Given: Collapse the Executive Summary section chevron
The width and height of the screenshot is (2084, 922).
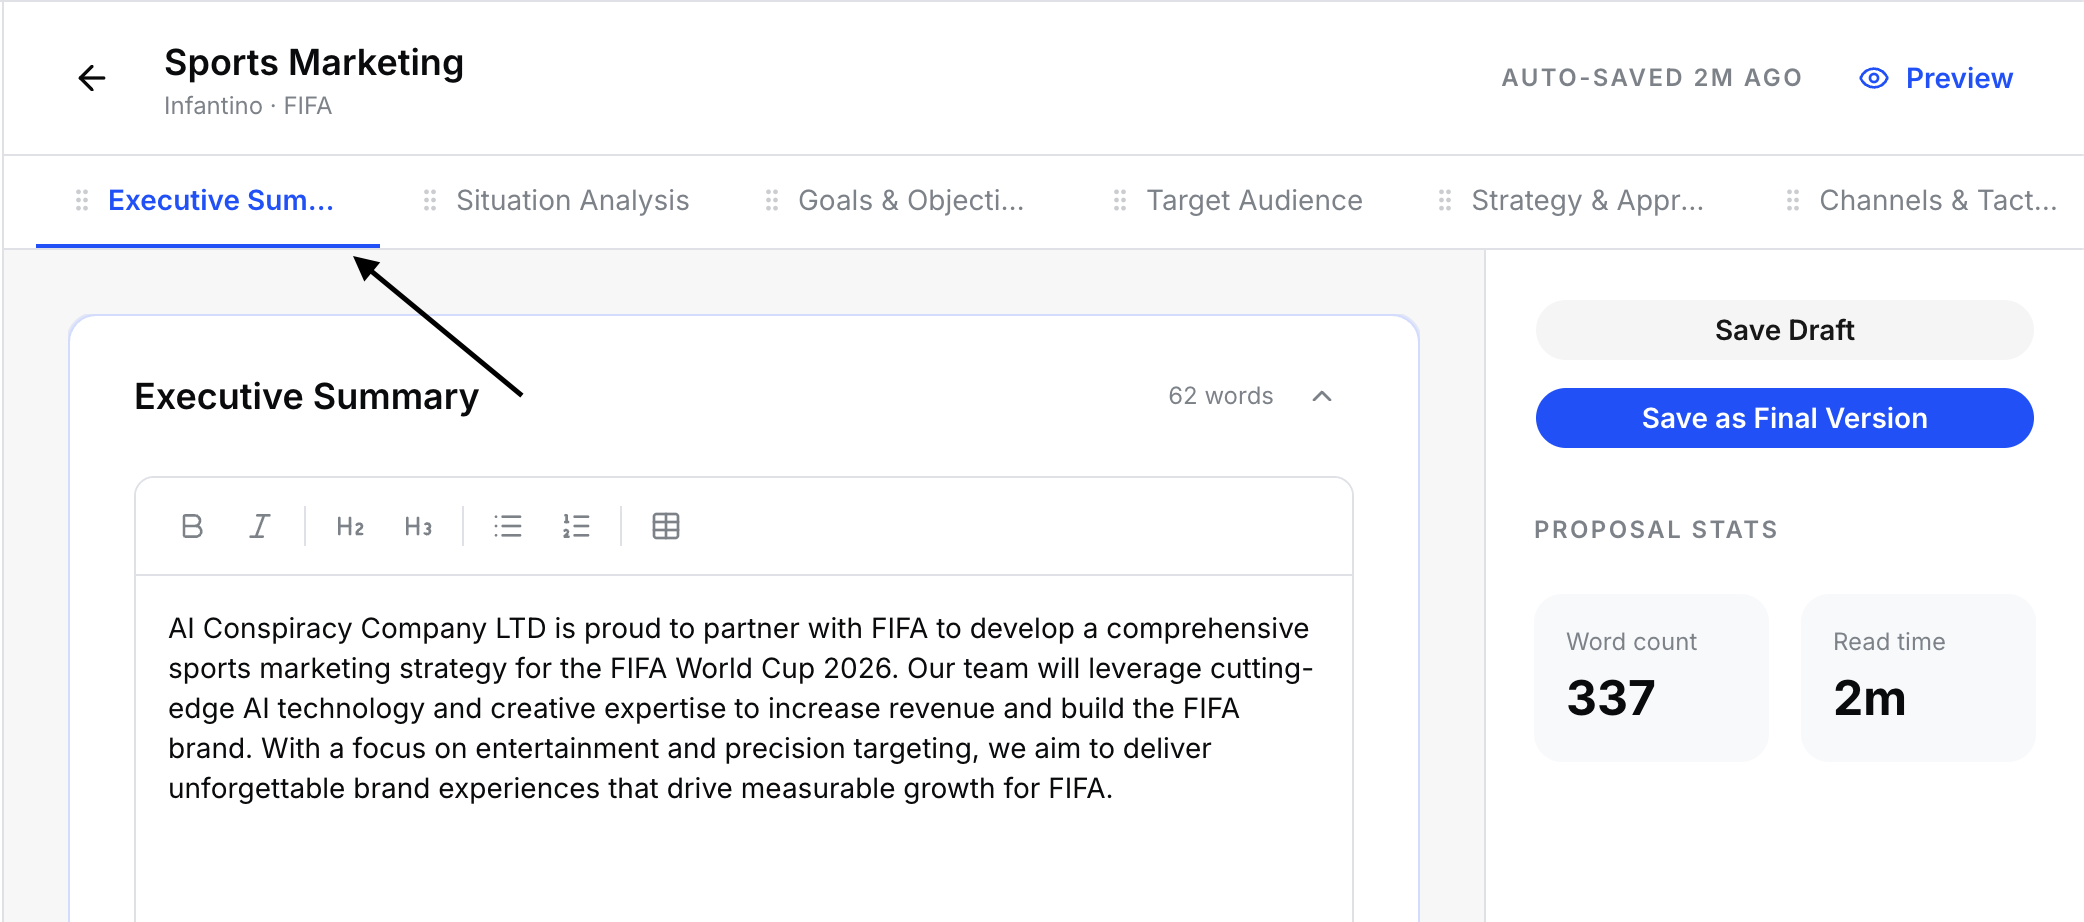Looking at the screenshot, I should click(x=1322, y=396).
